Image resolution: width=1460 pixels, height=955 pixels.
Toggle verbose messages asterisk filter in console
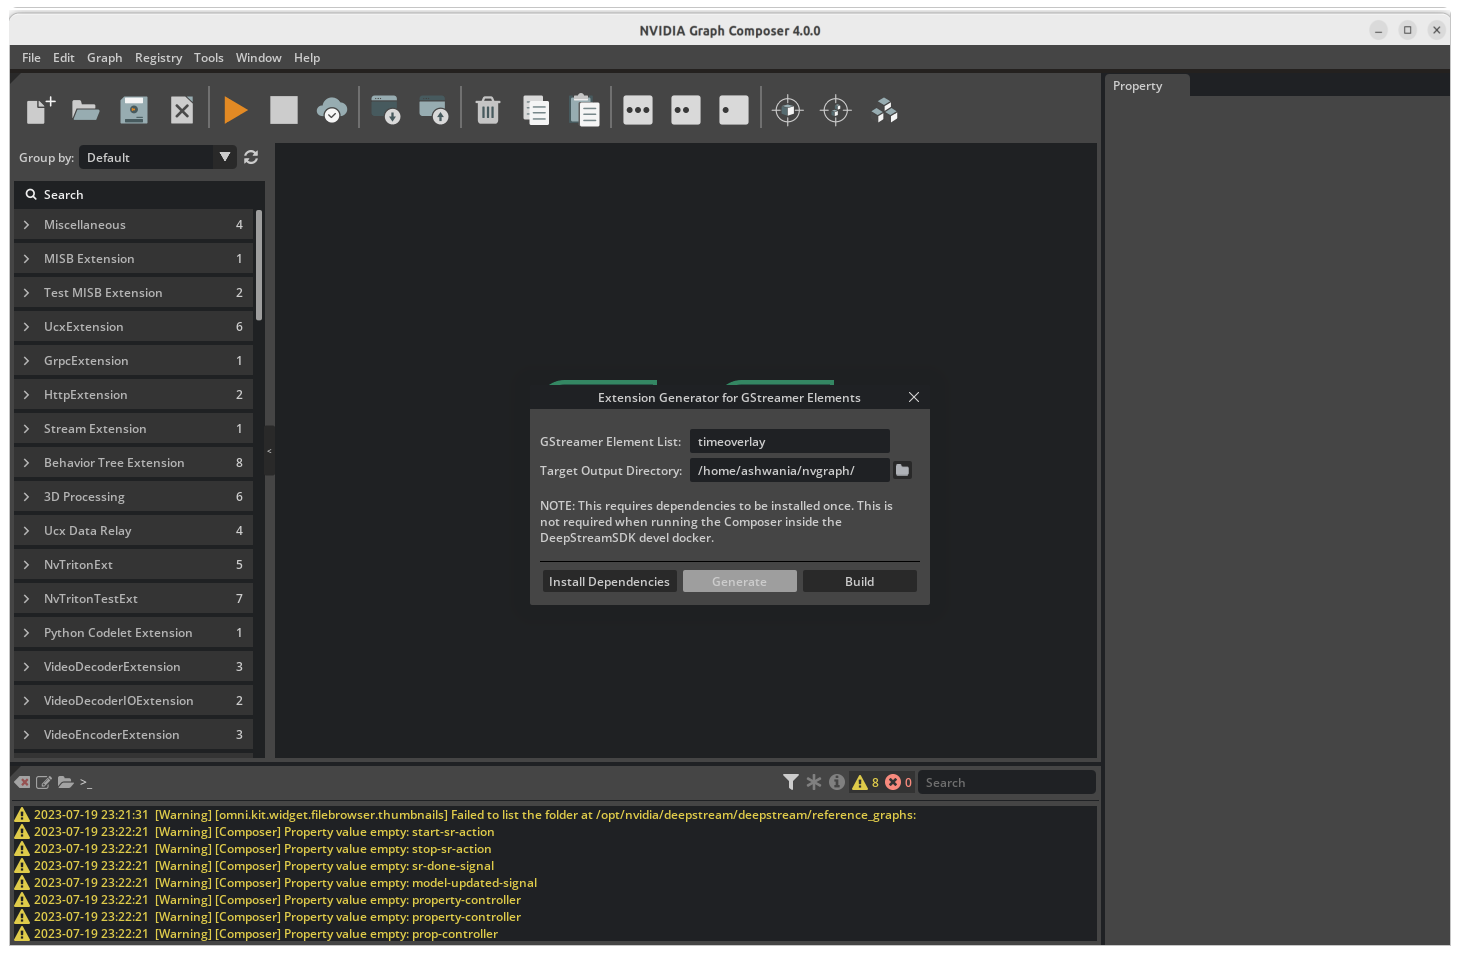[x=814, y=782]
